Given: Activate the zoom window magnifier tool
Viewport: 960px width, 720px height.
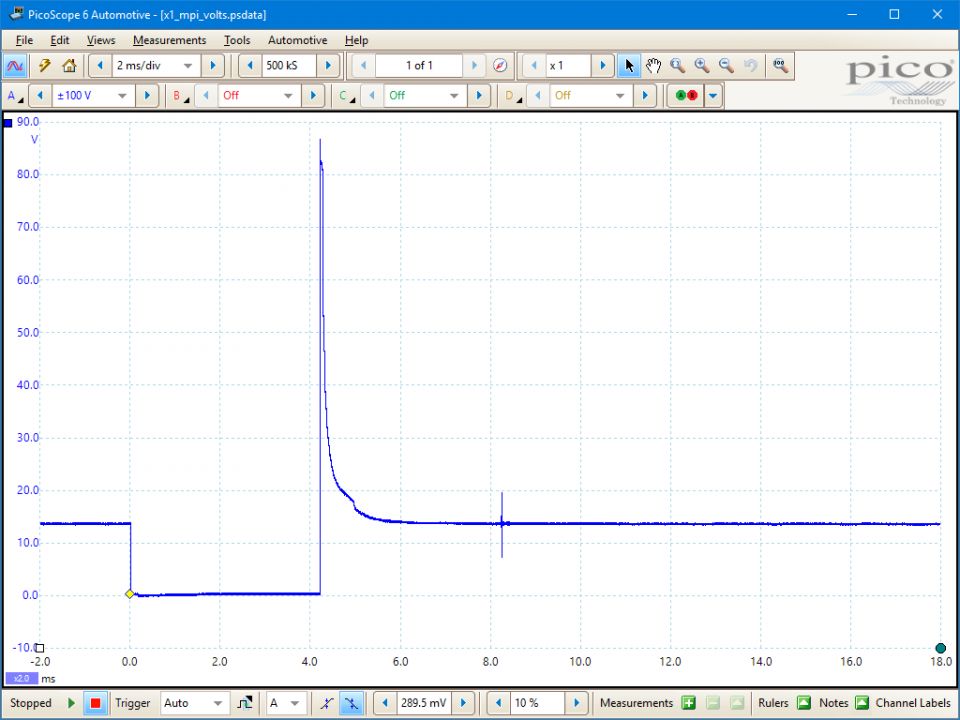Looking at the screenshot, I should coord(677,66).
